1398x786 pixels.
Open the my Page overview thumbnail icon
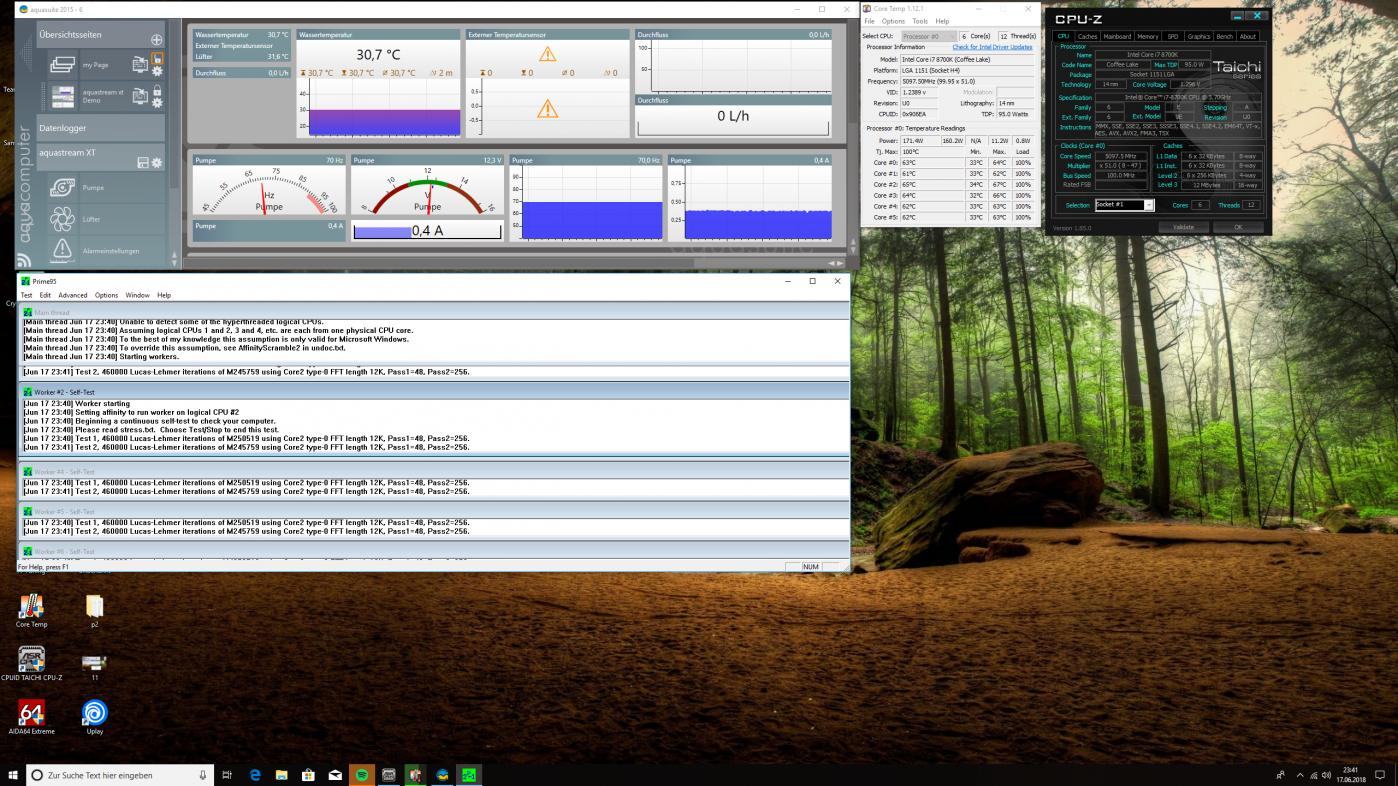click(x=62, y=65)
